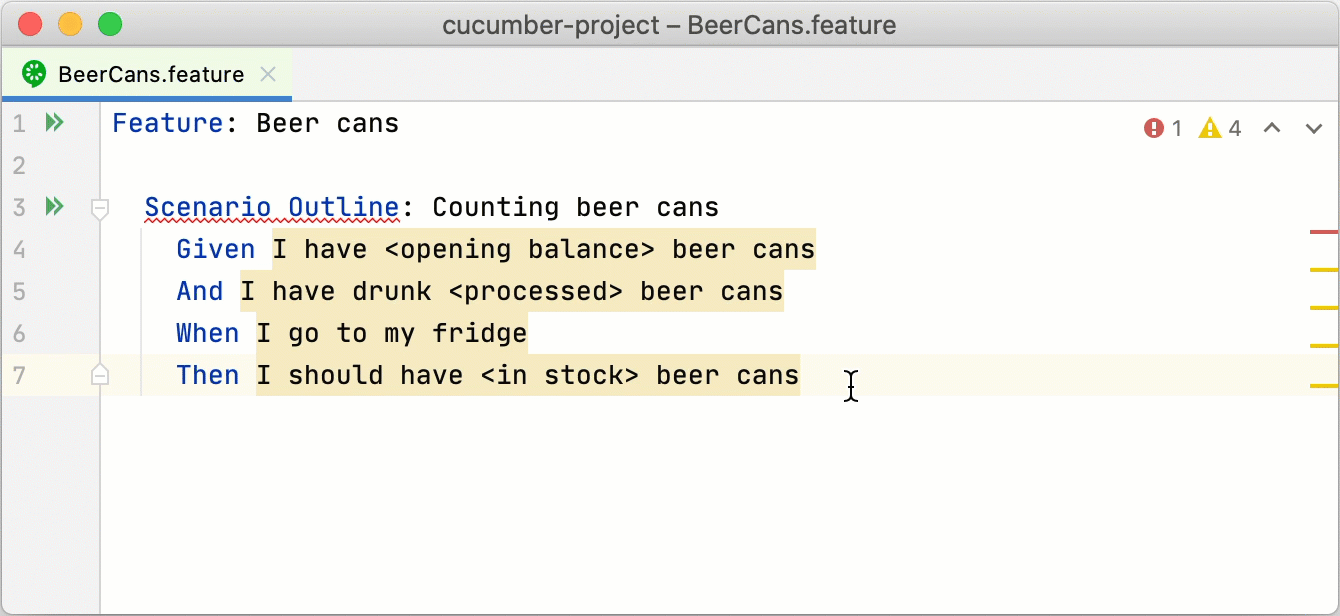Click the Cucumber icon on the file tab
The width and height of the screenshot is (1340, 616).
[34, 74]
